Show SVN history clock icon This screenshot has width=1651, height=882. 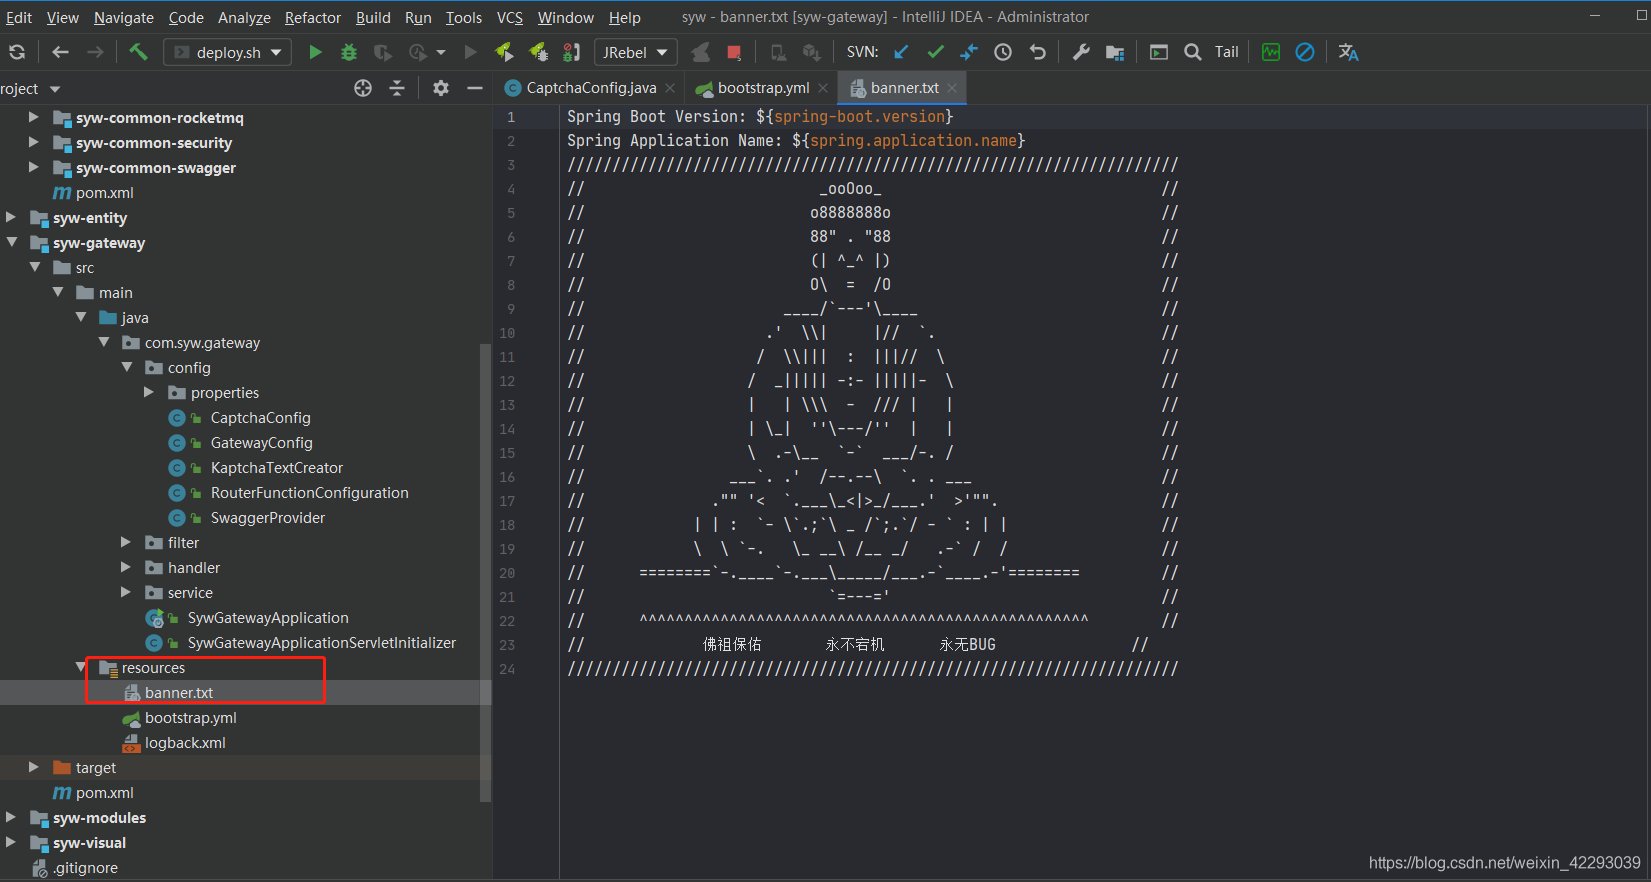[x=1003, y=52]
